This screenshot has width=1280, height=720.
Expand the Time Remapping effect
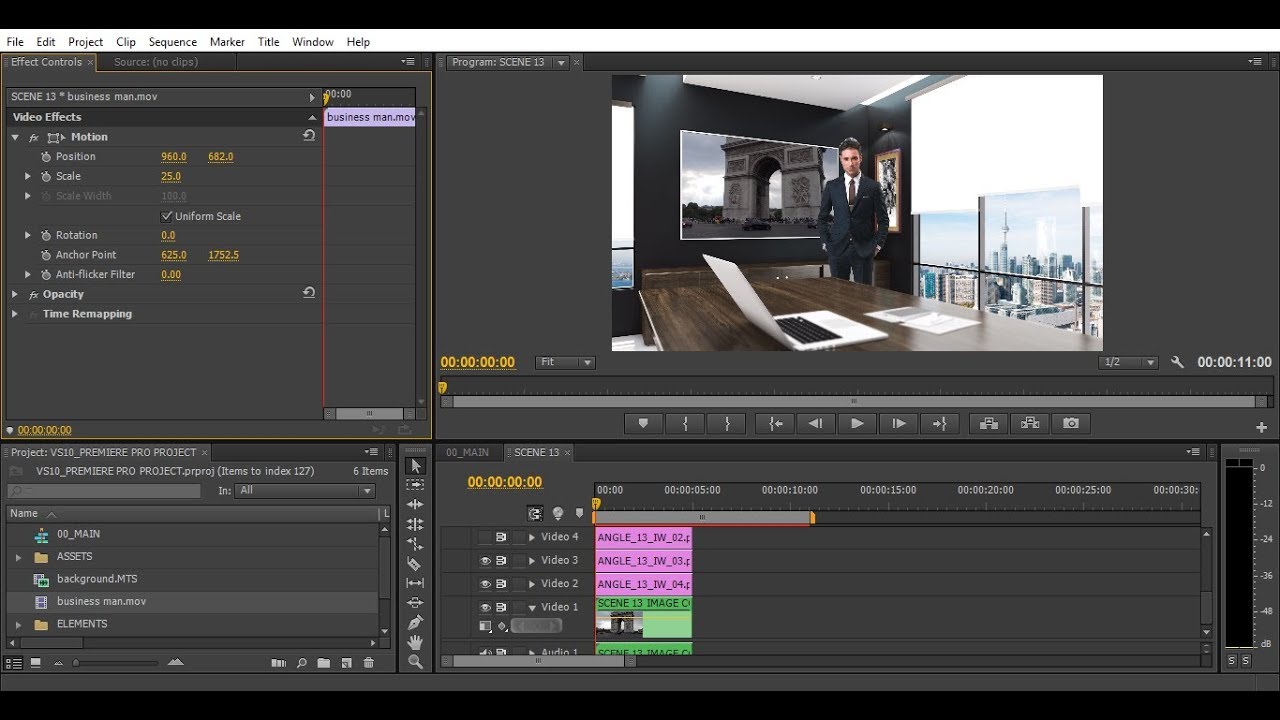(x=15, y=314)
